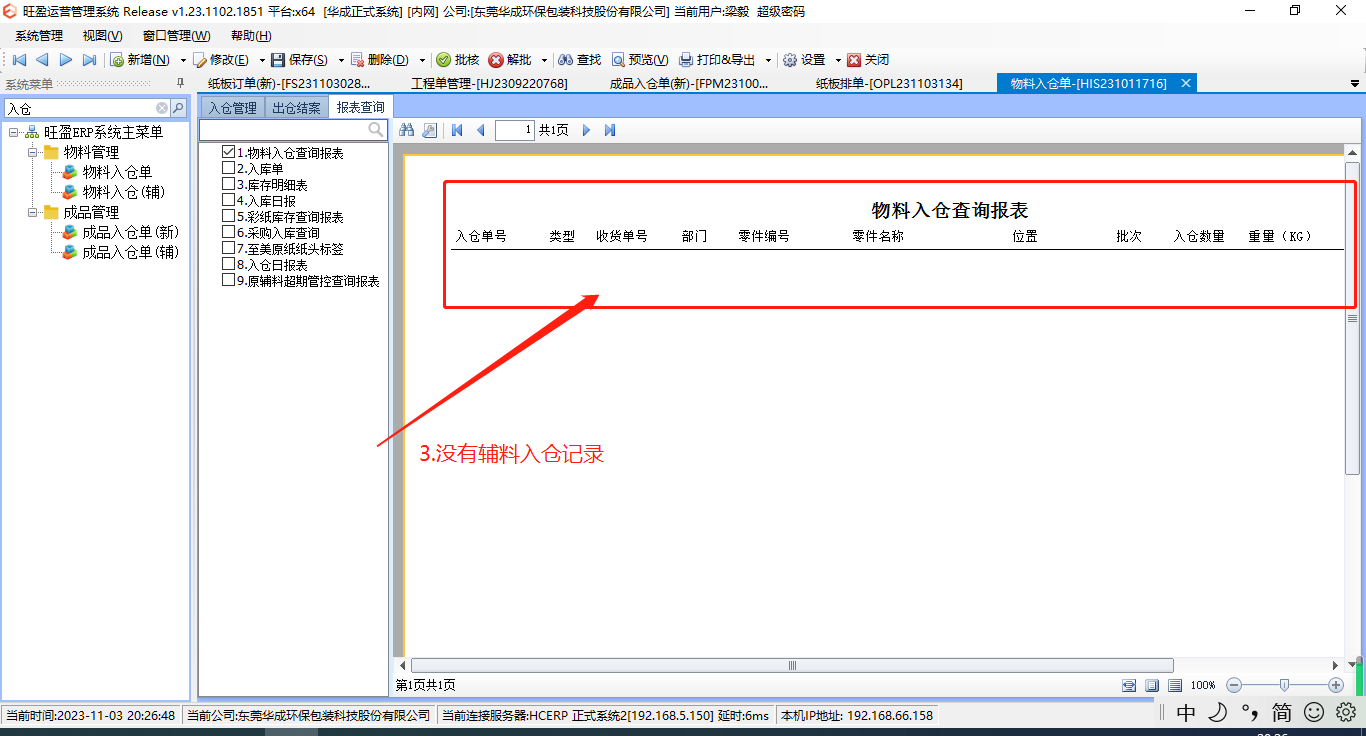Check the 5.彩纸库存查询报表 checkbox
This screenshot has width=1366, height=736.
(x=228, y=217)
